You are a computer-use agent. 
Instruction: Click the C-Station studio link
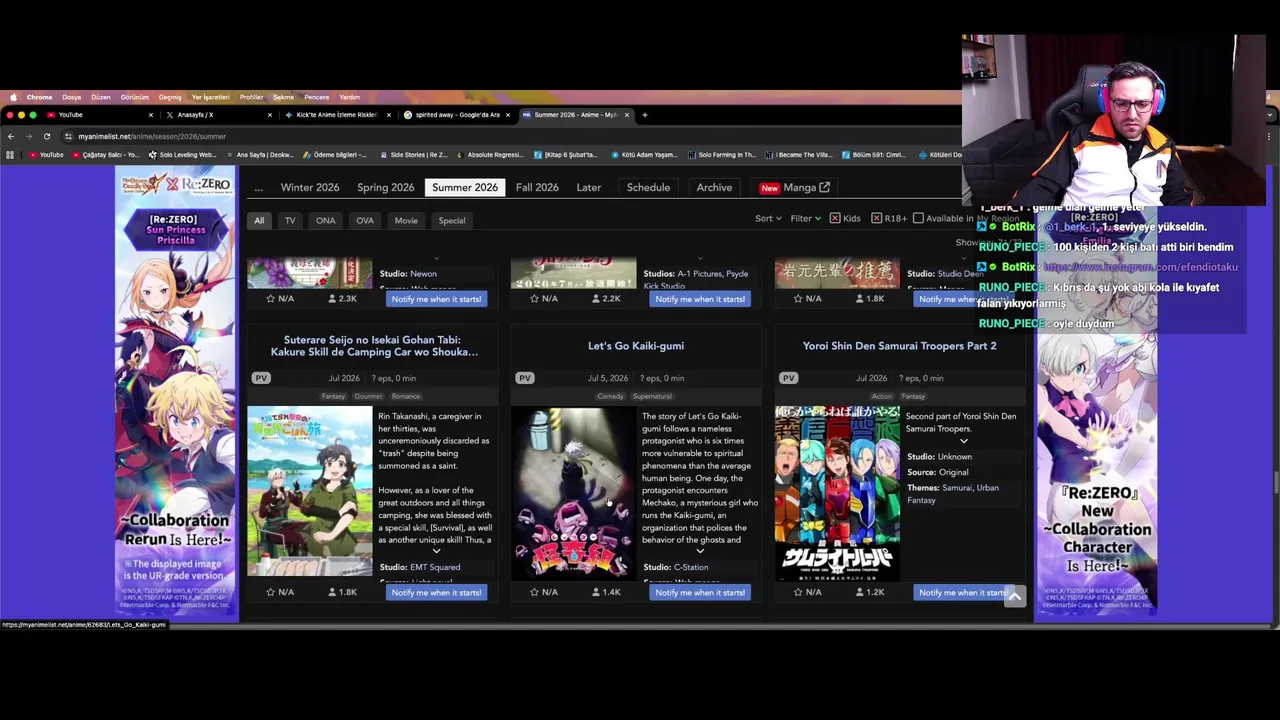[x=691, y=567]
